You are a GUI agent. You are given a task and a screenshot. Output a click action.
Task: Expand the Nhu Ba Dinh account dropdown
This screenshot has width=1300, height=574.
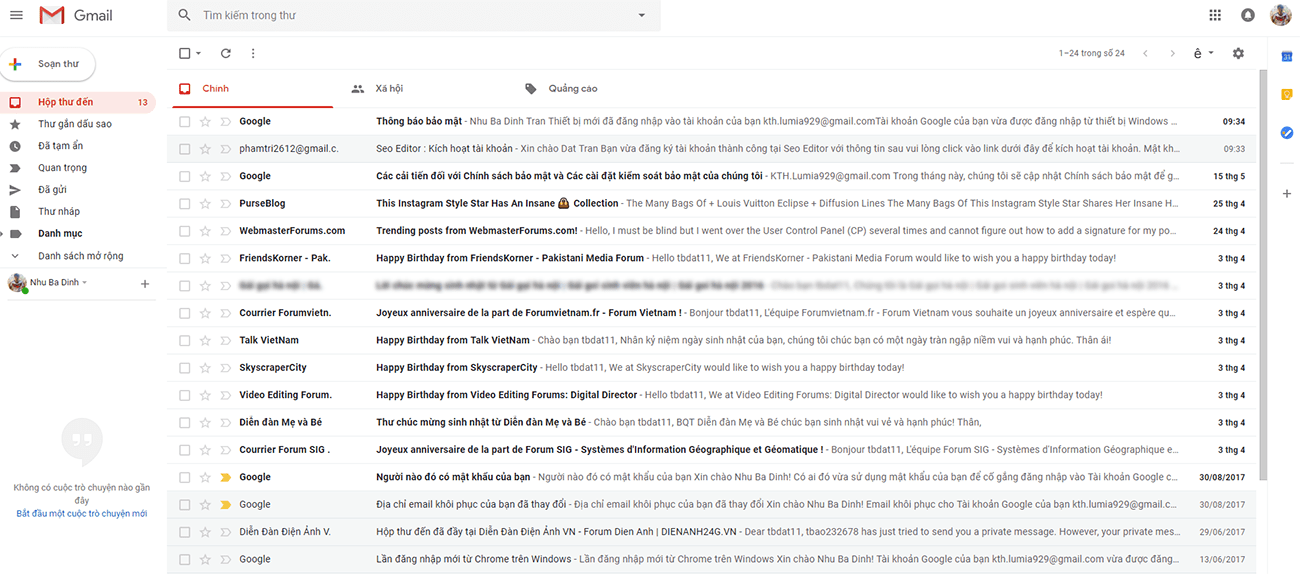(x=85, y=283)
